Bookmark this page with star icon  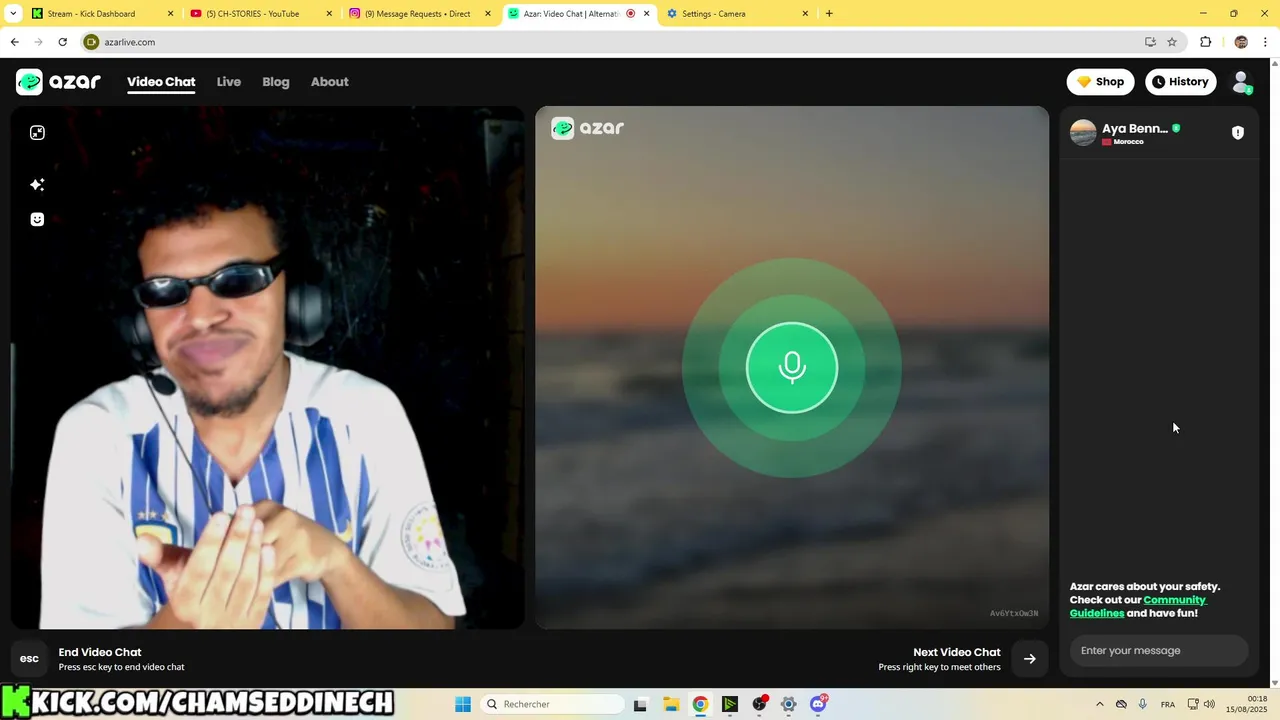[x=1172, y=42]
